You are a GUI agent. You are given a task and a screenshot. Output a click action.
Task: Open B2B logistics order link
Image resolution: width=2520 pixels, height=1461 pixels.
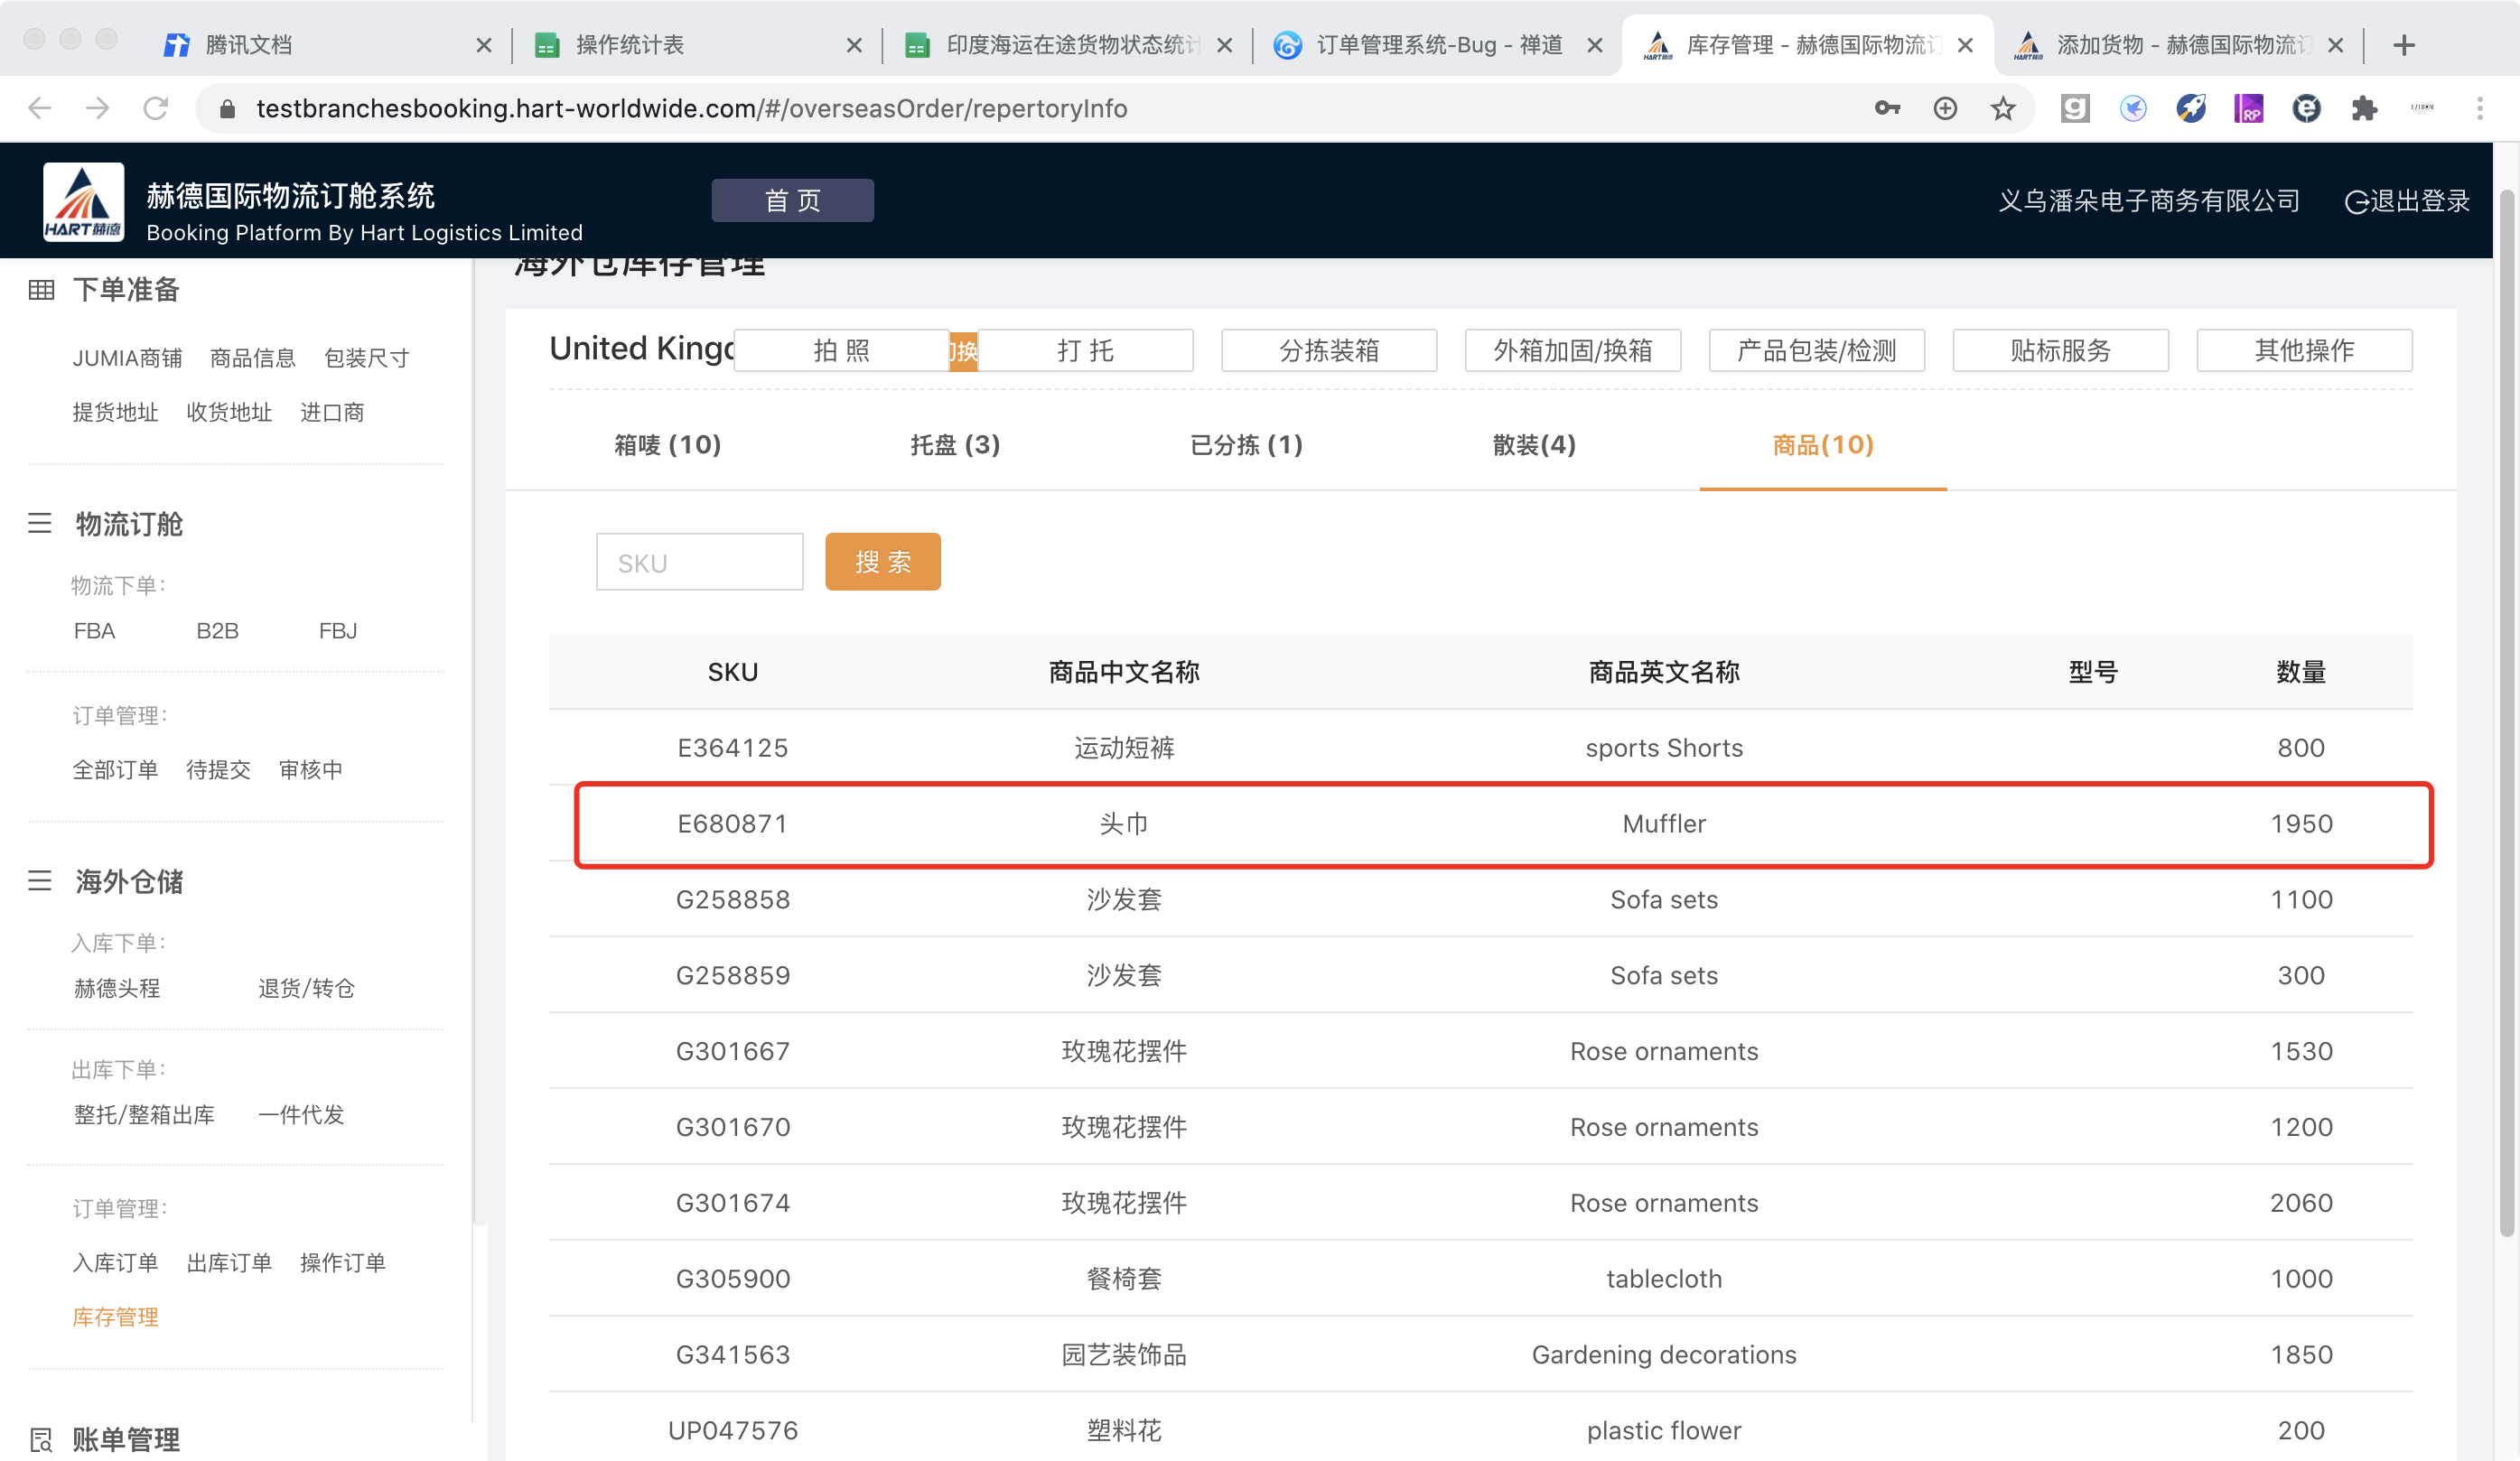pos(218,631)
